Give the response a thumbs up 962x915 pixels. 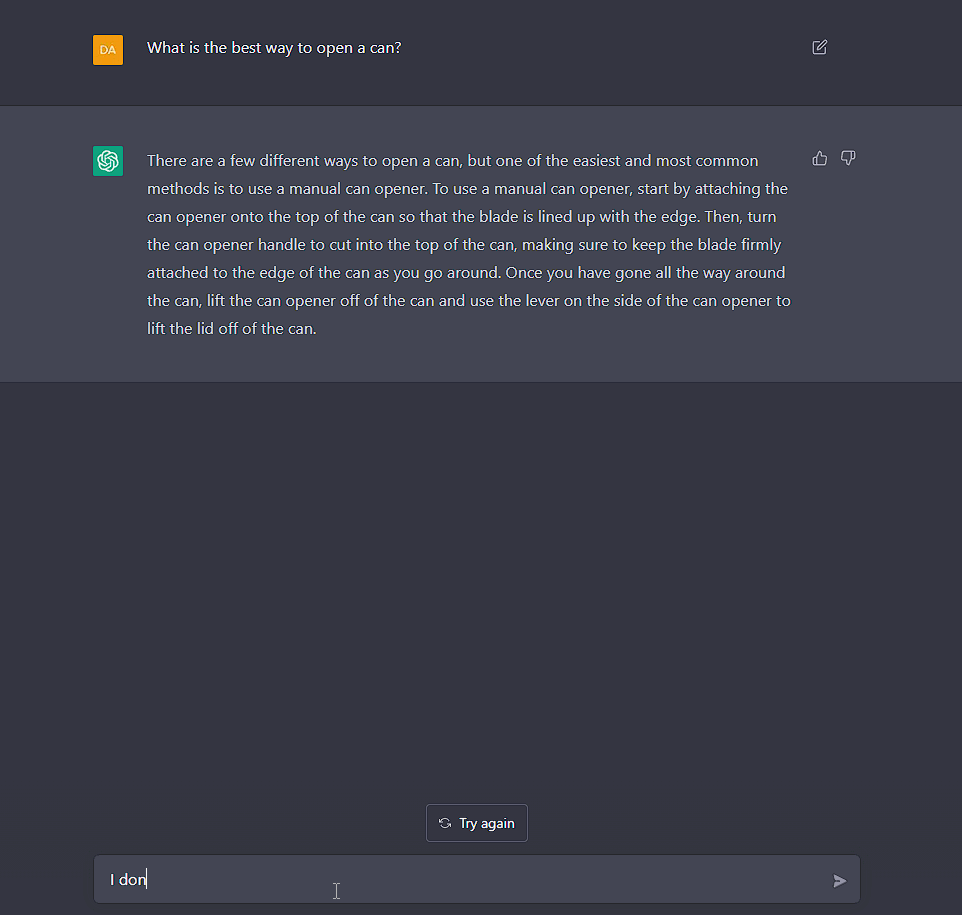point(820,158)
